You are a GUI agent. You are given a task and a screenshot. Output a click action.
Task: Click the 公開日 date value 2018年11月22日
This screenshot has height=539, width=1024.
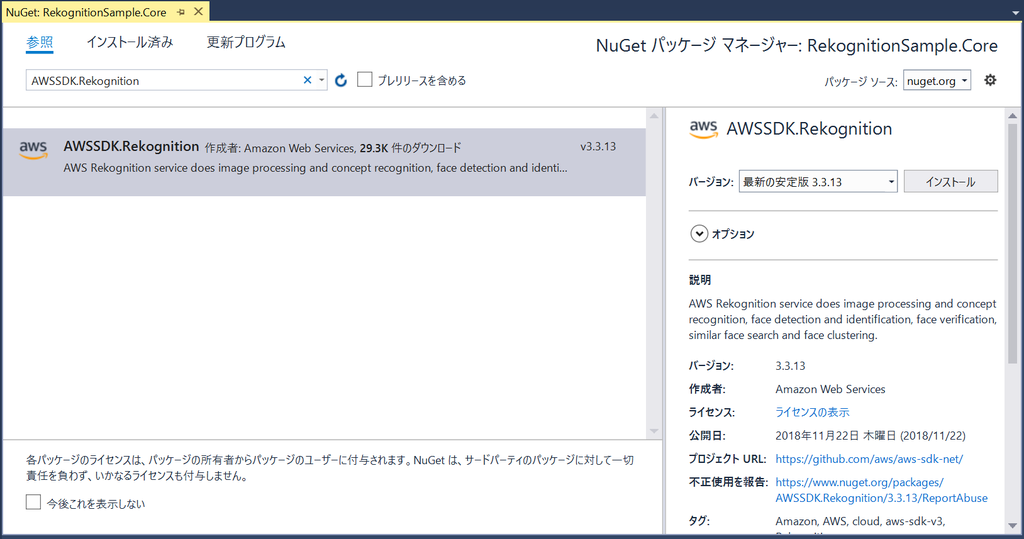pyautogui.click(x=871, y=435)
